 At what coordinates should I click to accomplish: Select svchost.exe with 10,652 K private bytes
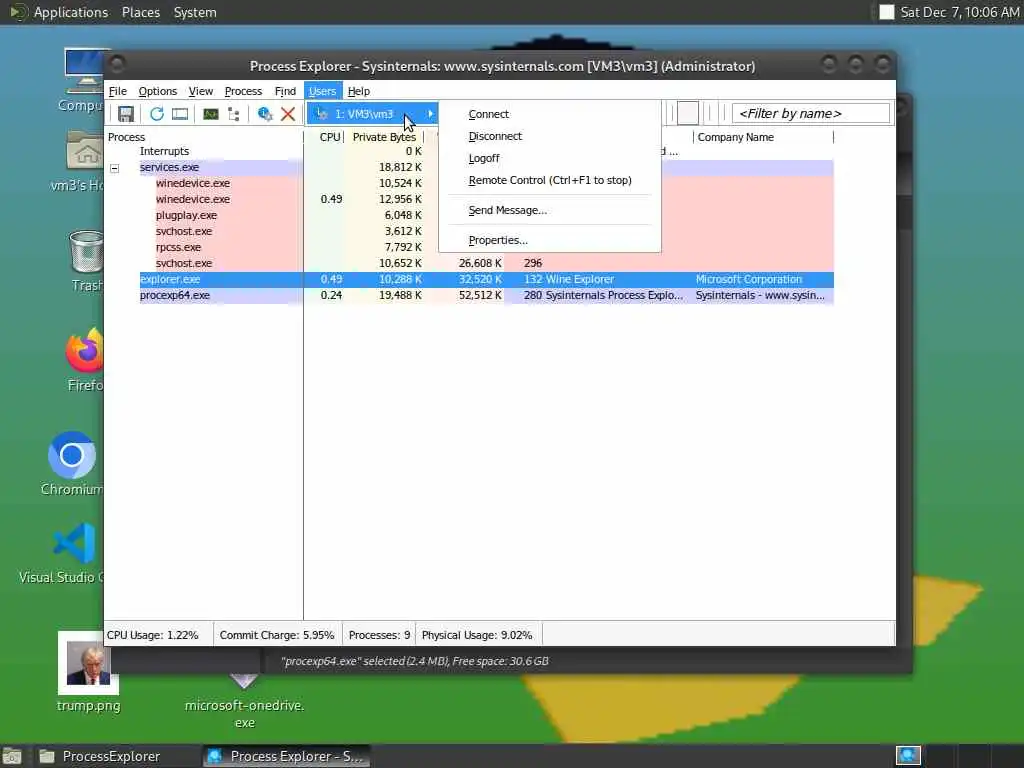click(470, 263)
